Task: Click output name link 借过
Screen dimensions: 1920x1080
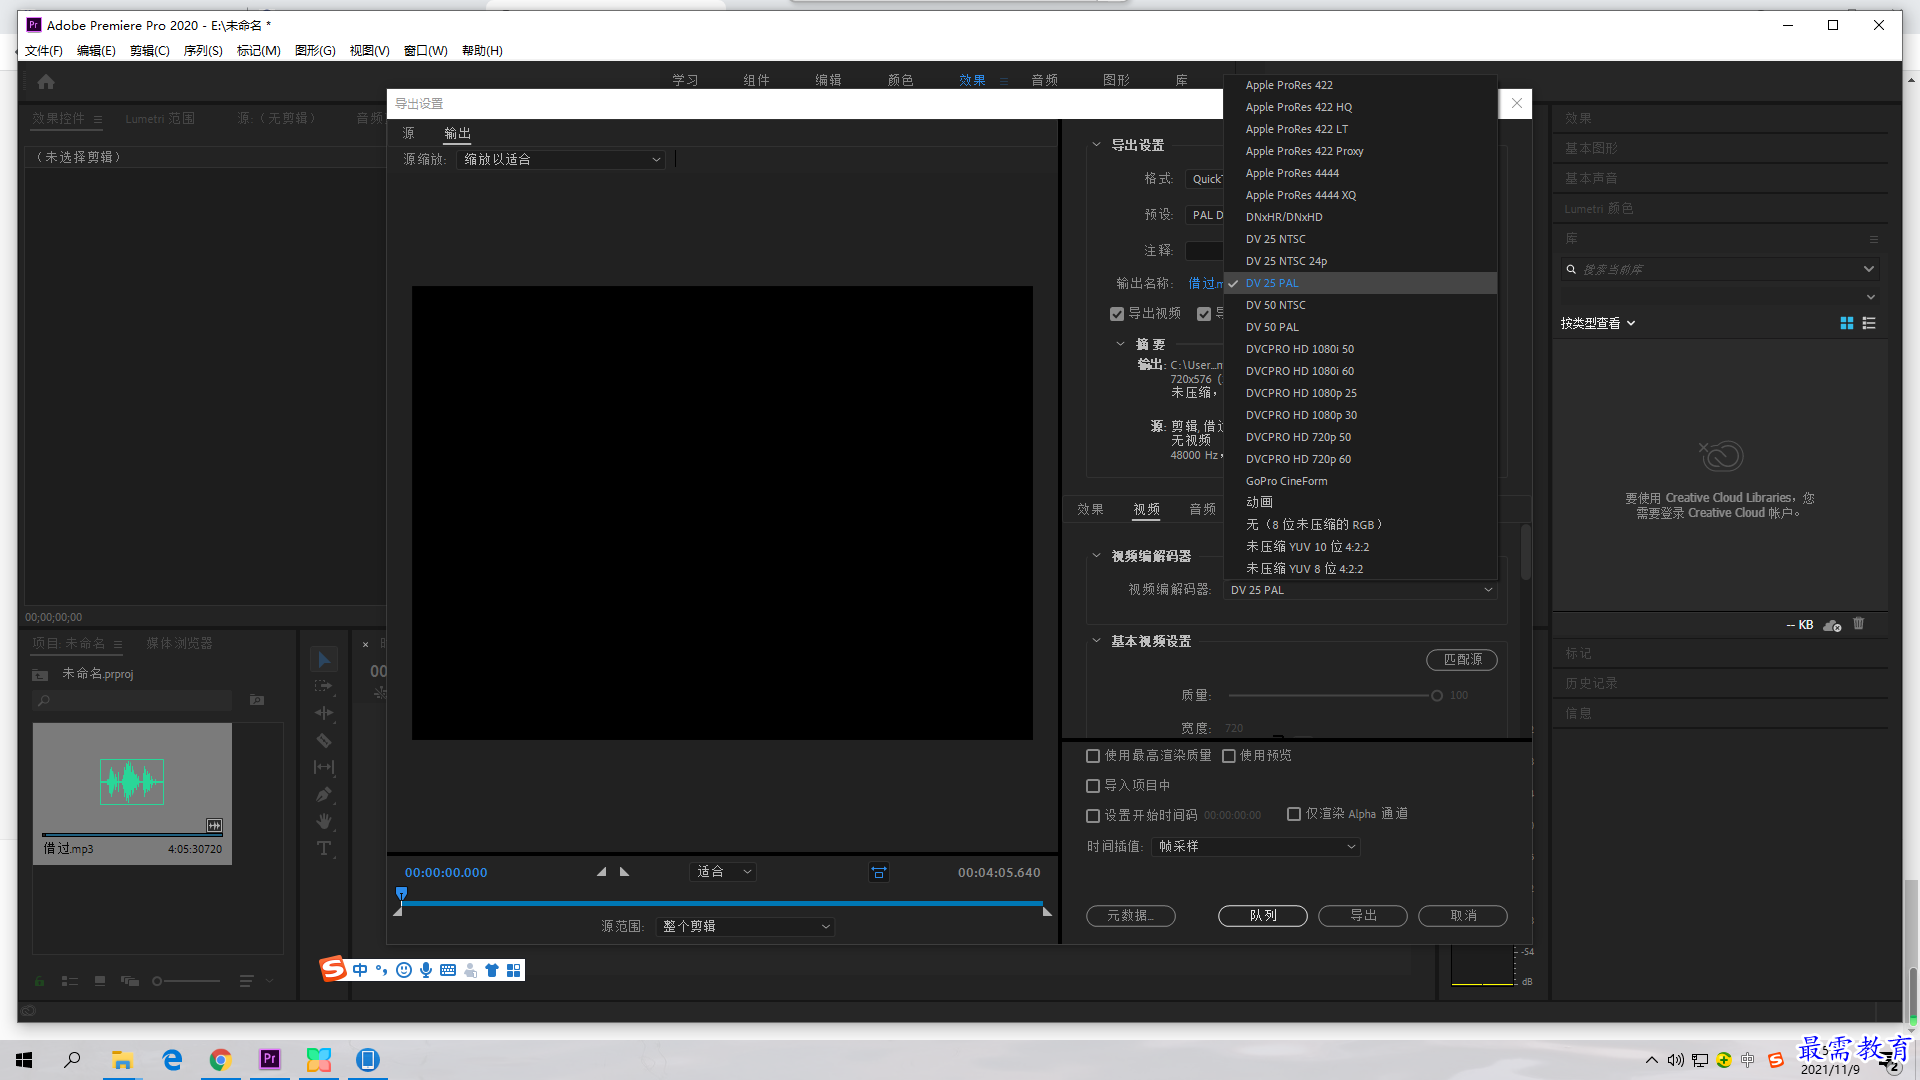Action: pos(1205,284)
